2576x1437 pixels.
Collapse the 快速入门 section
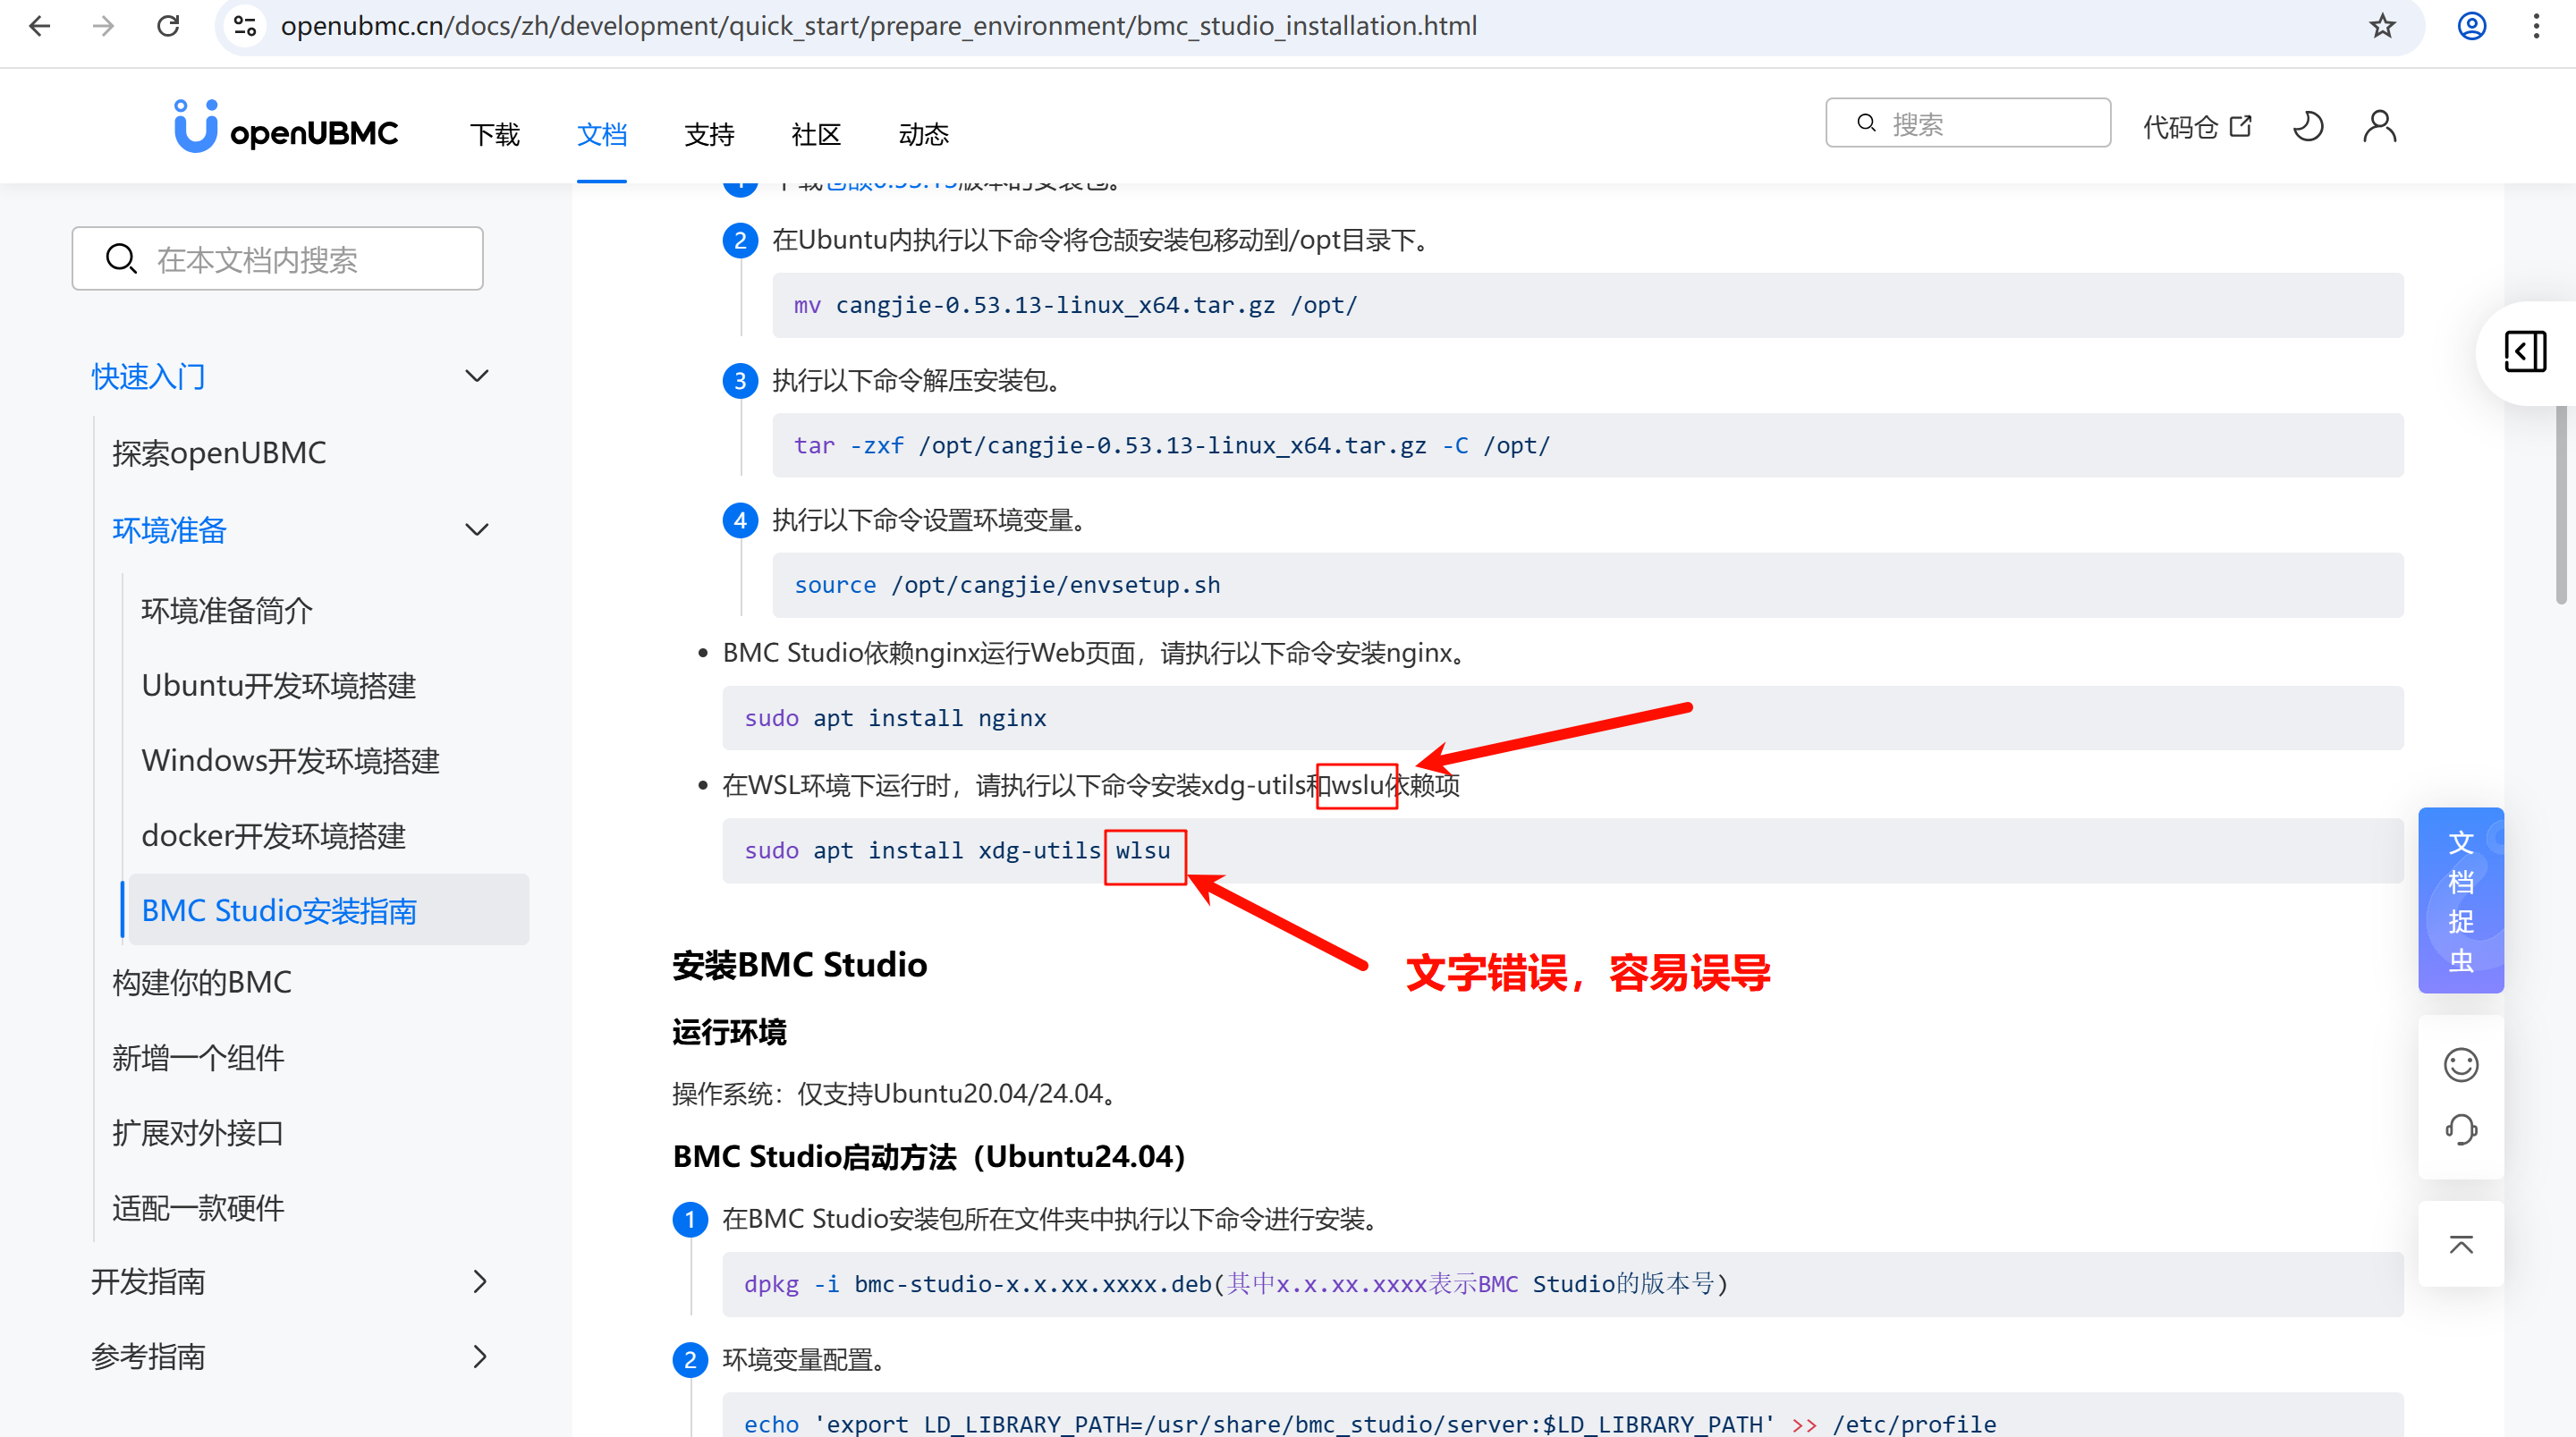coord(477,375)
